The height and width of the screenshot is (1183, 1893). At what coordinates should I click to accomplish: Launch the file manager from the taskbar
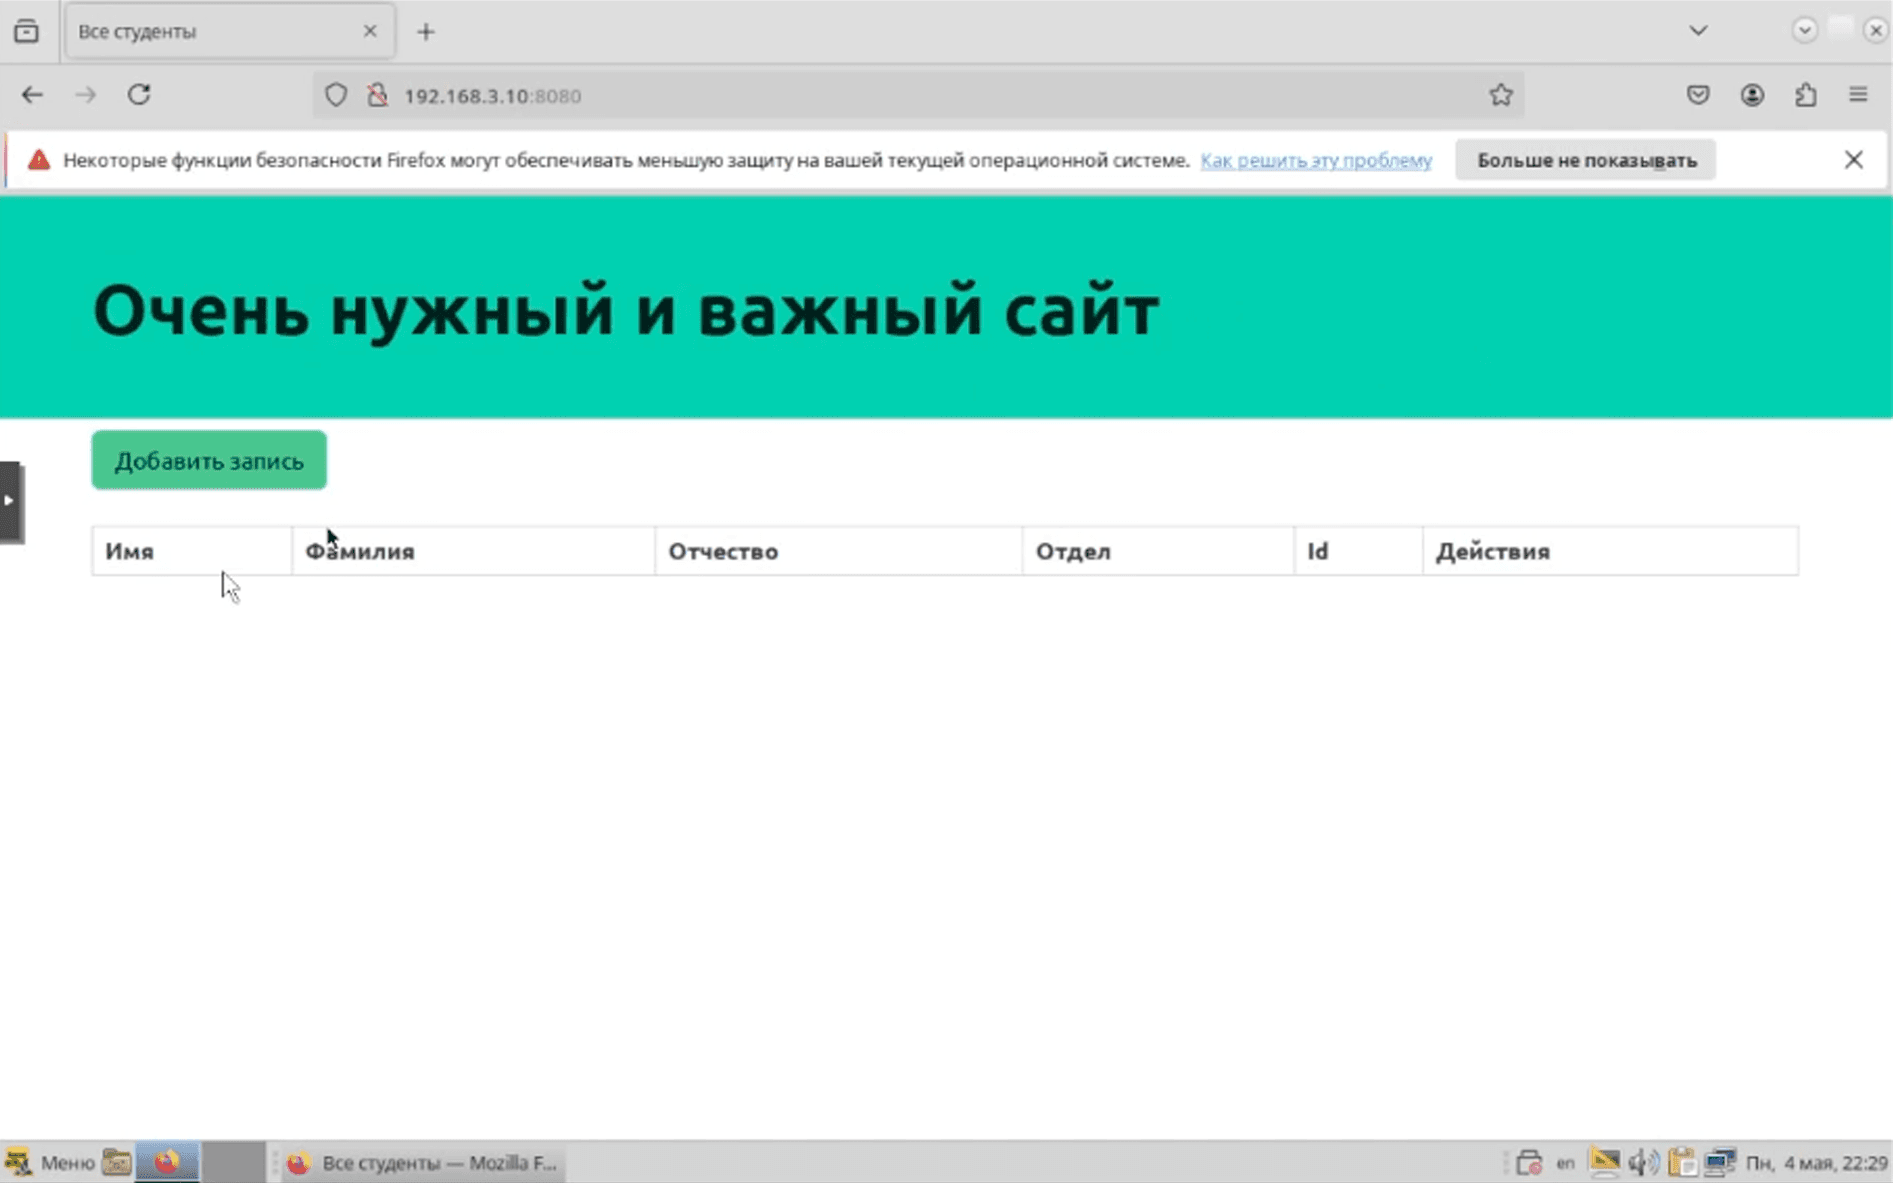[117, 1162]
